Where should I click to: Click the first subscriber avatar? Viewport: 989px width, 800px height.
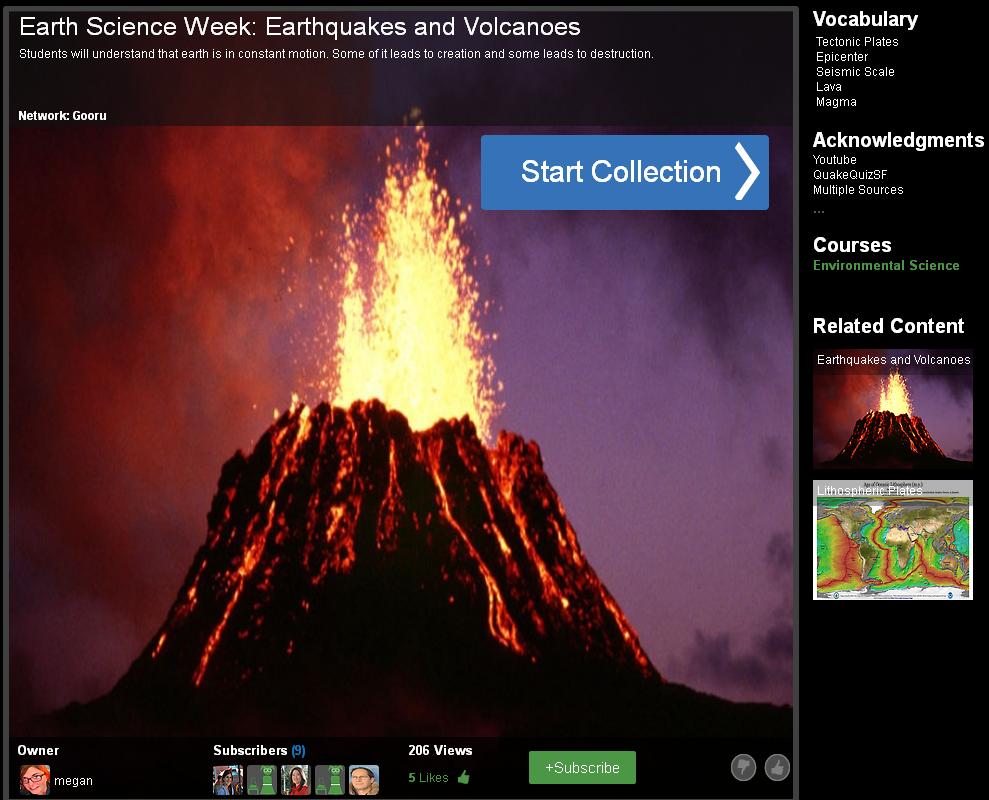click(228, 780)
